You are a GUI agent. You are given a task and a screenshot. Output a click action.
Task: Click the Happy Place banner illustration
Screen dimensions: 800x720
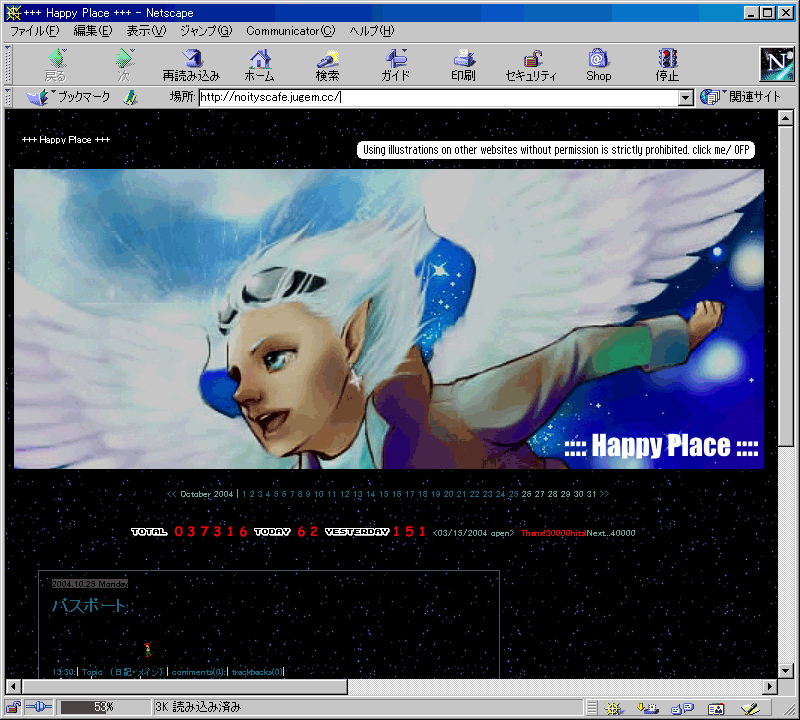(x=389, y=319)
